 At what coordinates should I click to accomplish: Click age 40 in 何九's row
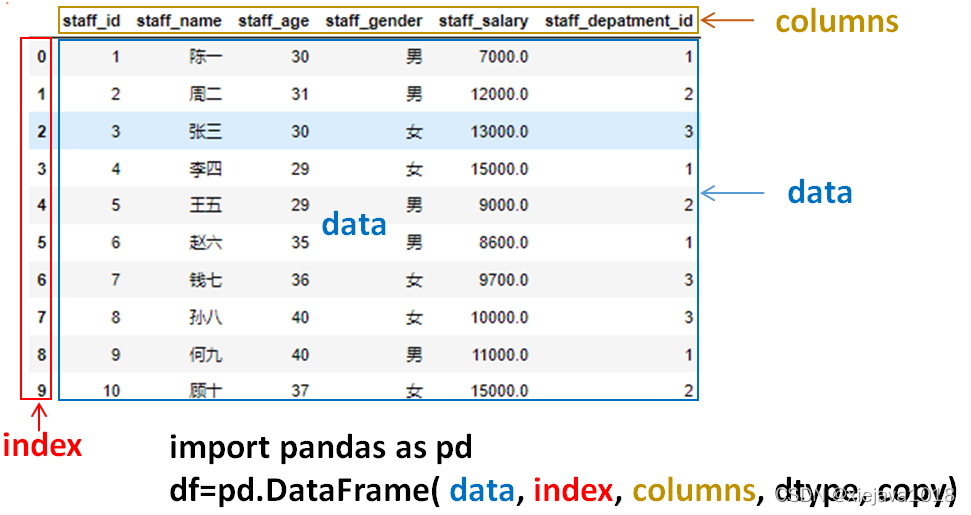(300, 355)
